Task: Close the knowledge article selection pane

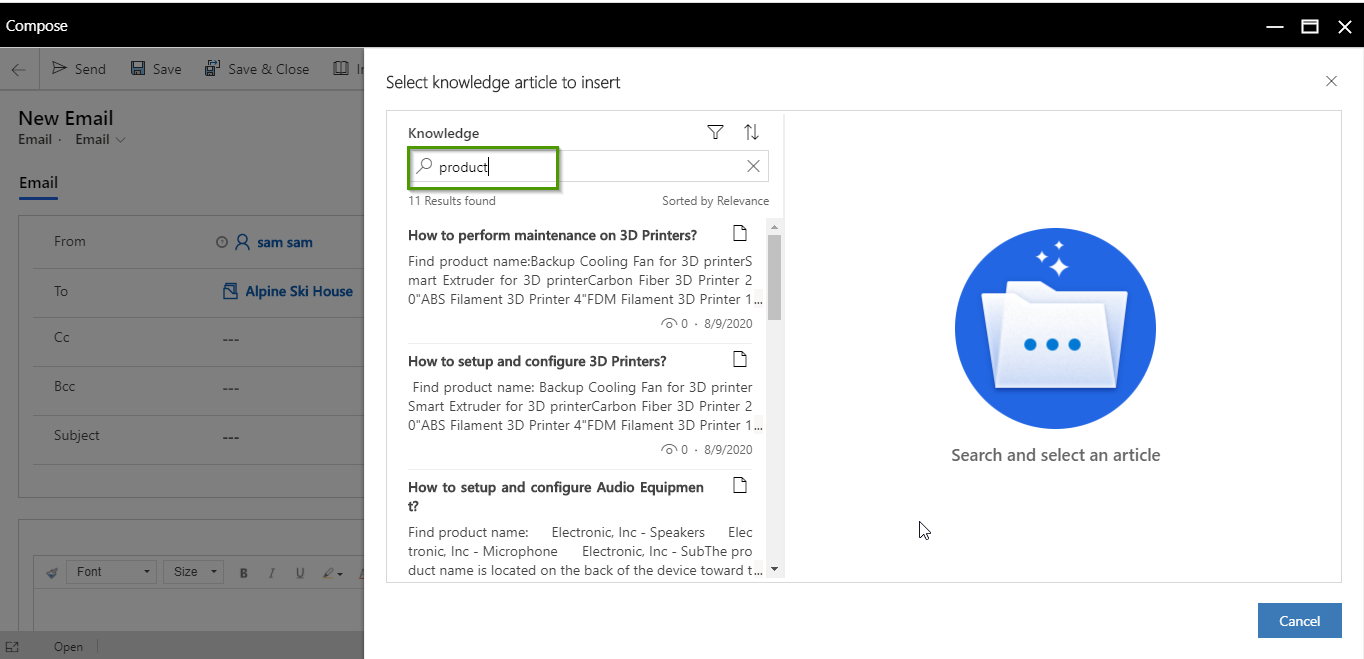Action: [x=1331, y=81]
